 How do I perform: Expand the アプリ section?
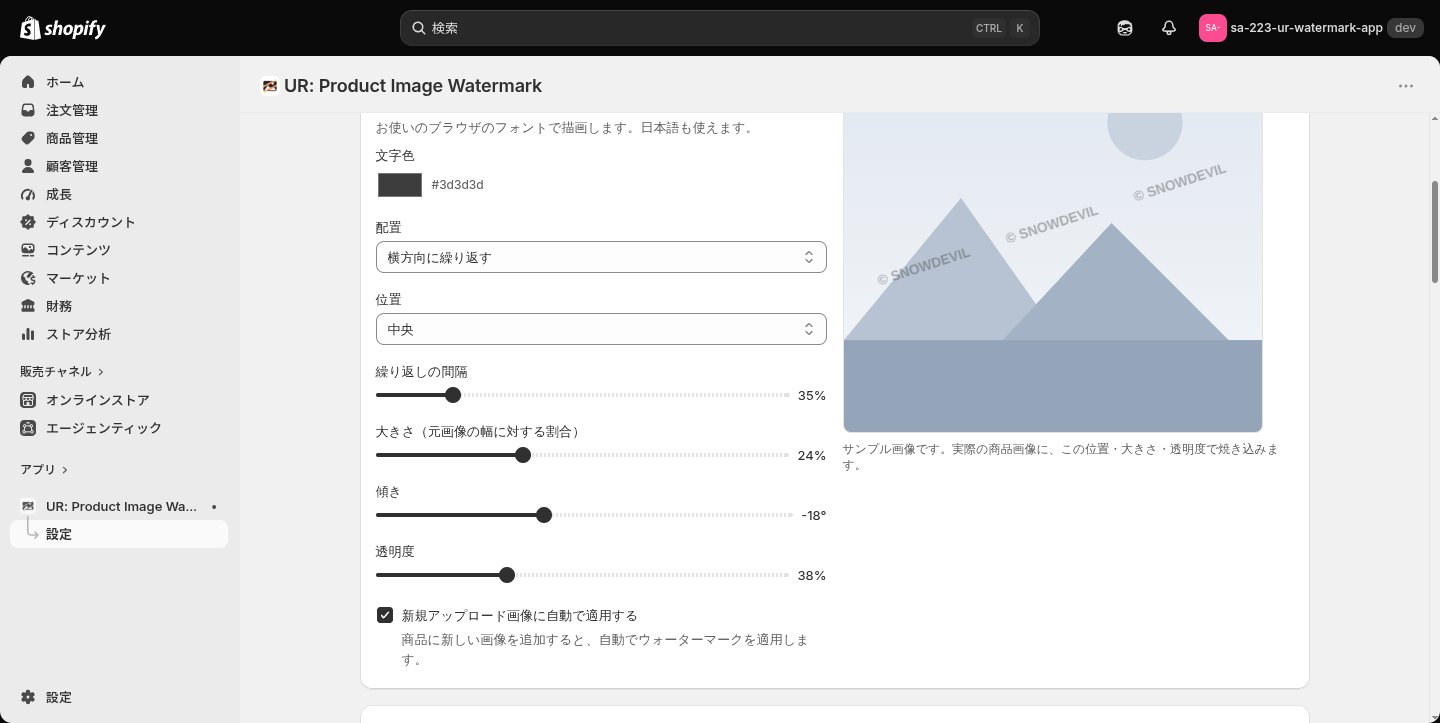(44, 470)
